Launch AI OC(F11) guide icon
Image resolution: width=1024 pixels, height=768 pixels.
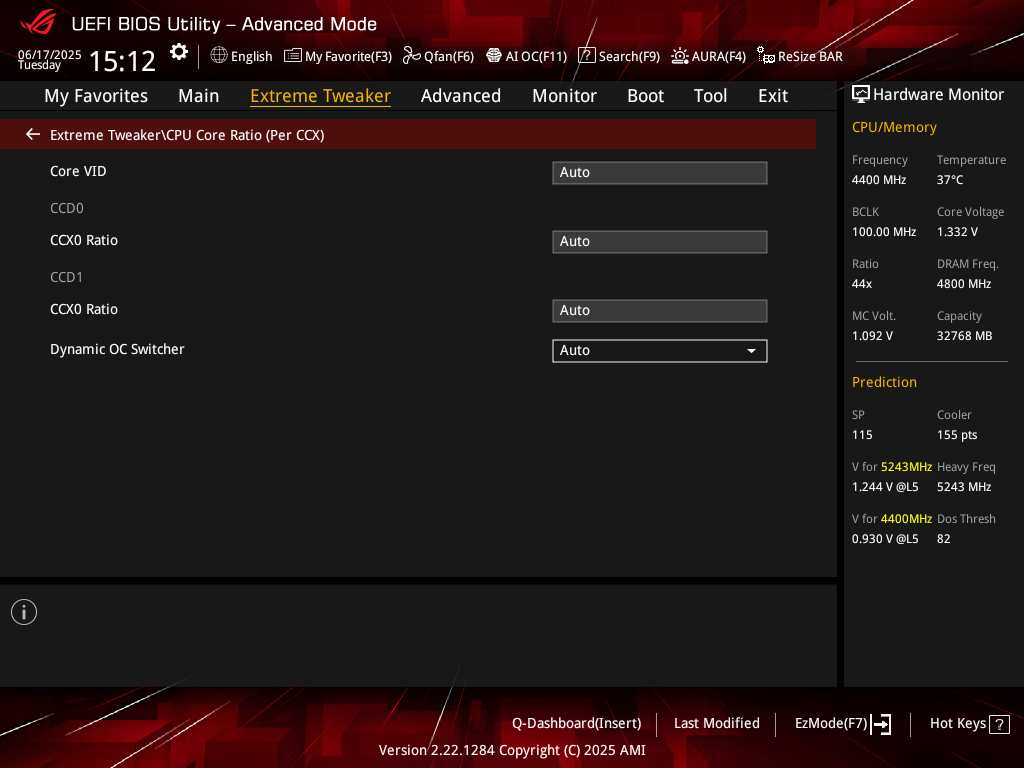[494, 56]
